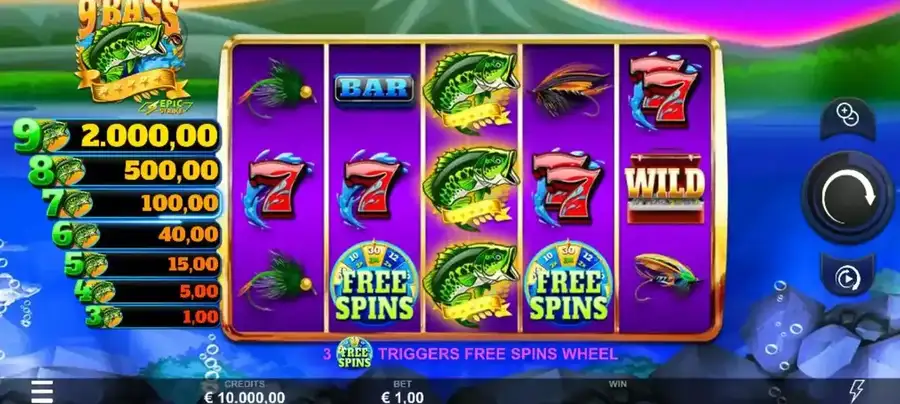Click the 5 bass 15,00 prize row
Image resolution: width=900 pixels, height=404 pixels.
(142, 264)
